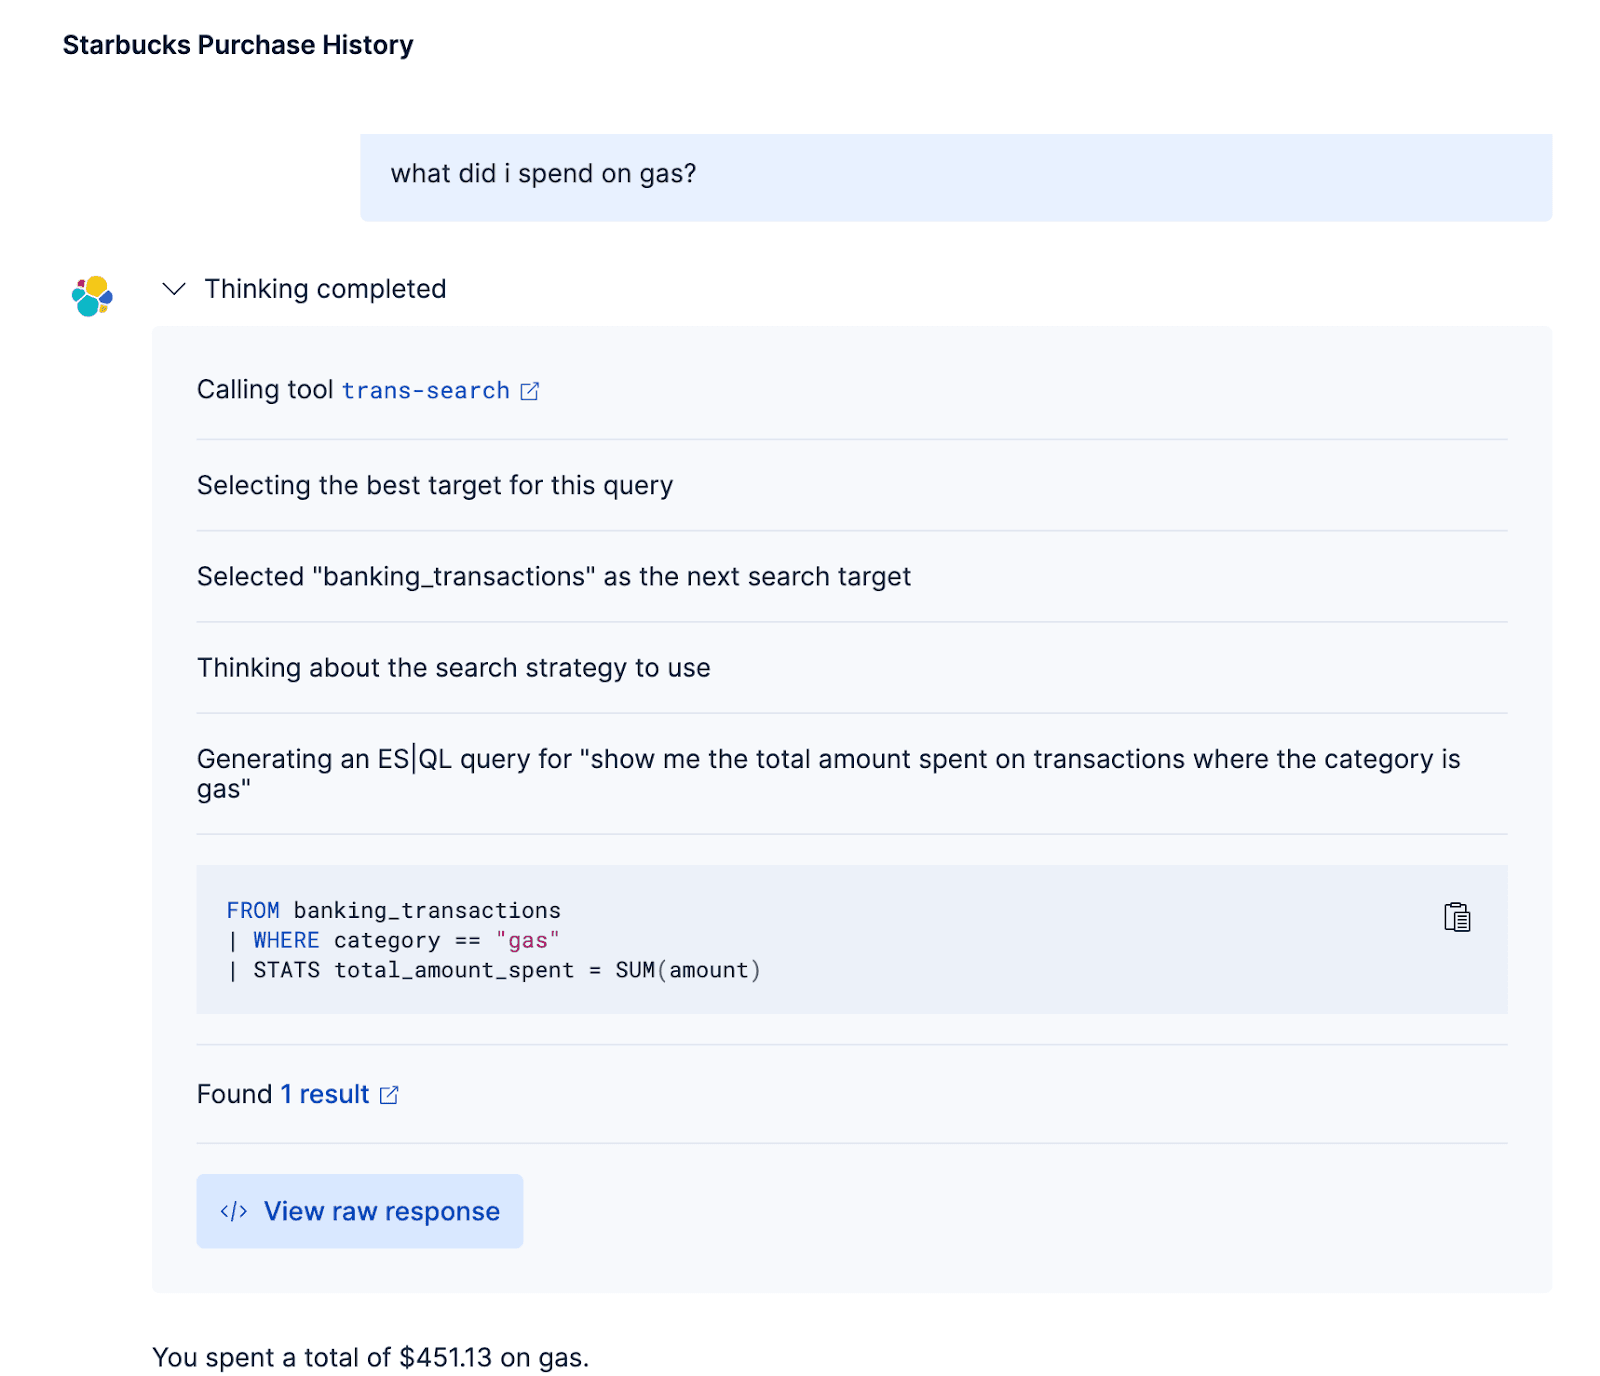Select the total $451.13 answer text

tap(371, 1357)
